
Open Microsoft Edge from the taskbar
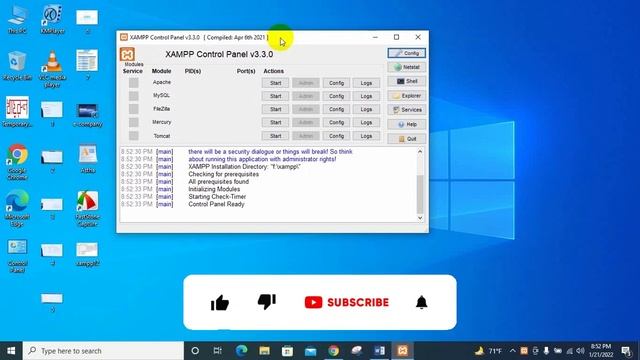pyautogui.click(x=241, y=351)
